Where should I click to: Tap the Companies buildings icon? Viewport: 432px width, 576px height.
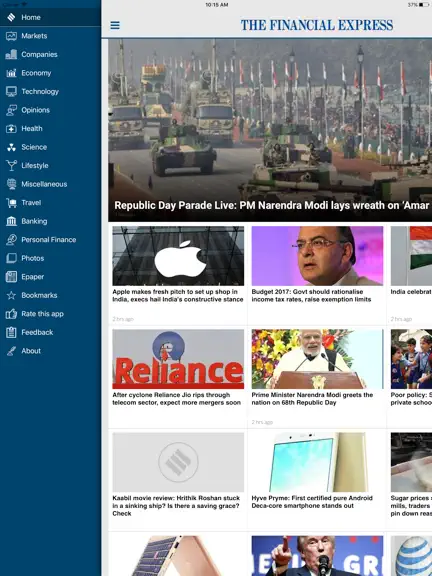[x=11, y=54]
